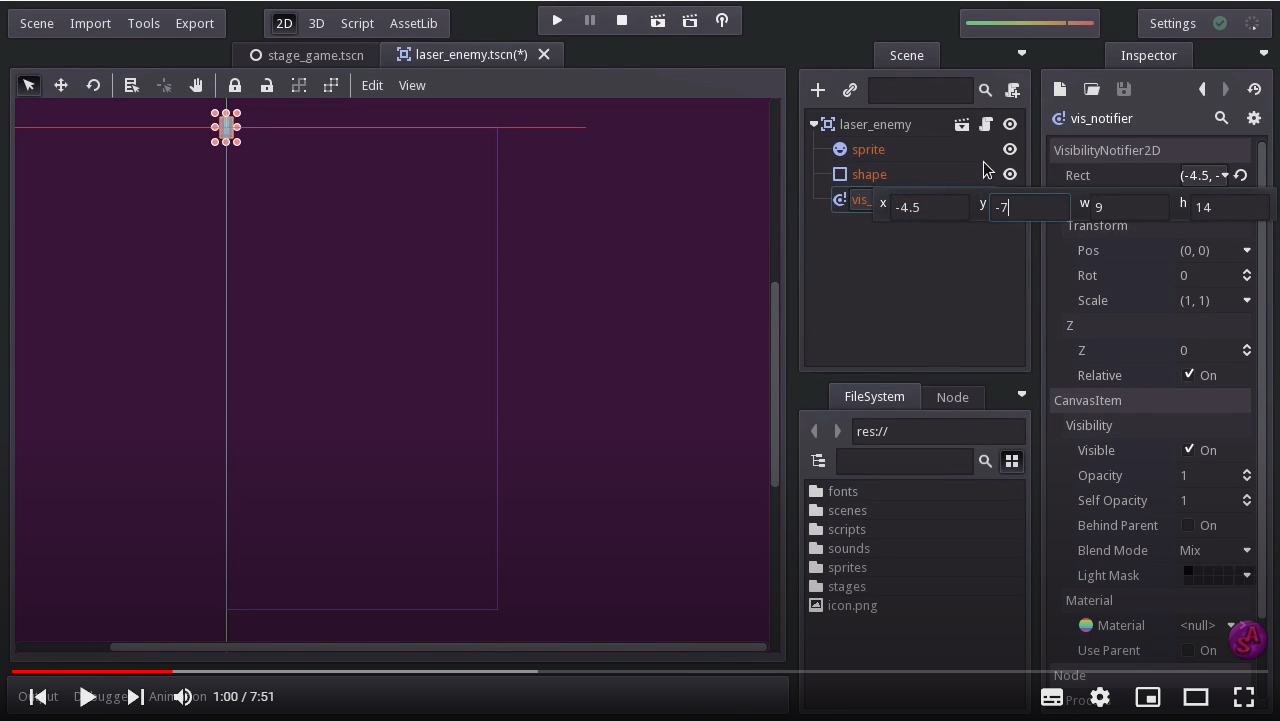Click the scene tree search magnifier

click(x=985, y=90)
